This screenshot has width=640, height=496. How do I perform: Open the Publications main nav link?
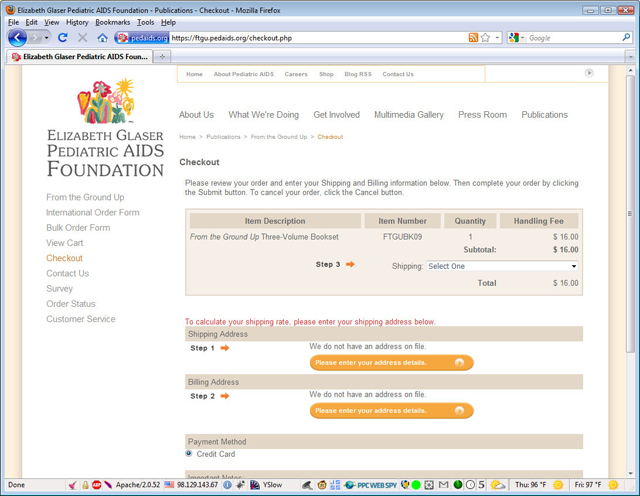pos(544,115)
